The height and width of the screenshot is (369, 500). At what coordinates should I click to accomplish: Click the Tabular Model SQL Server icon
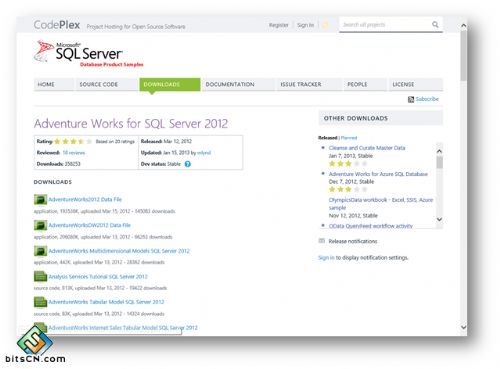(x=40, y=302)
